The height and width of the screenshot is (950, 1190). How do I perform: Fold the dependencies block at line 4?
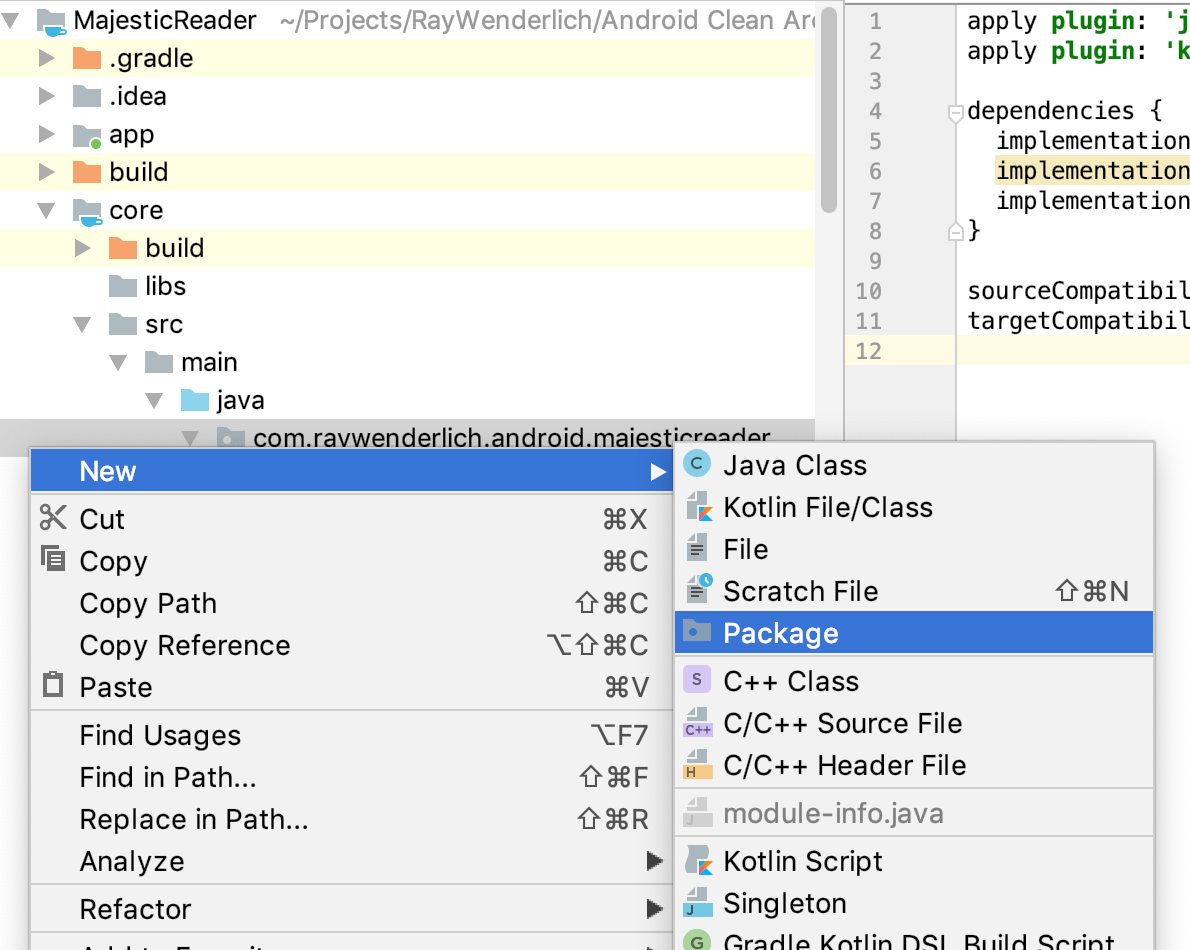click(x=955, y=113)
